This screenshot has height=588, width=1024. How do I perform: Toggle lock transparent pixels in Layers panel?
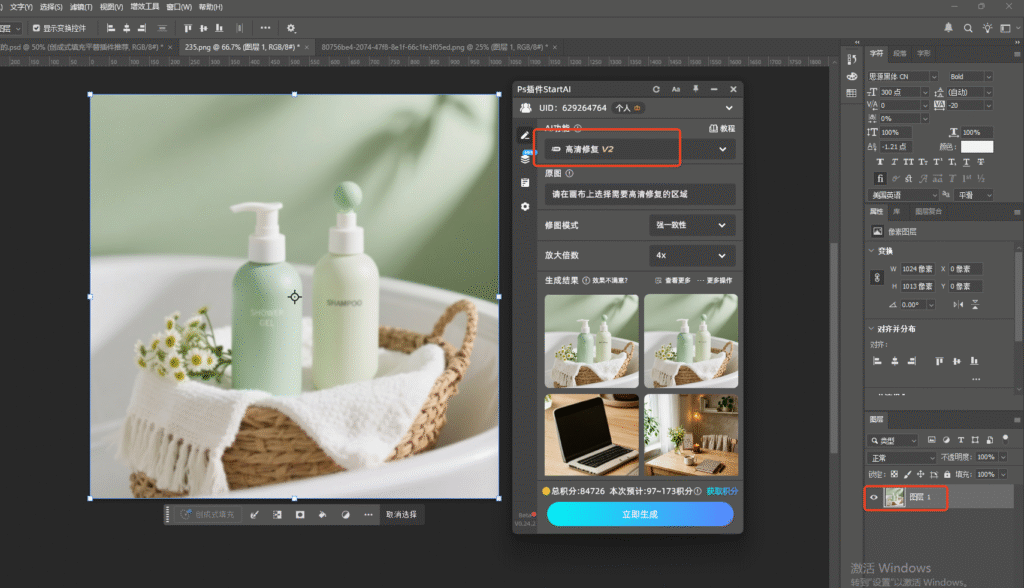pyautogui.click(x=894, y=474)
